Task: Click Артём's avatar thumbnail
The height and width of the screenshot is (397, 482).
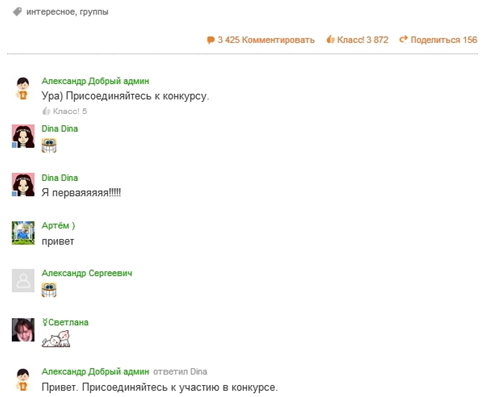Action: (x=23, y=233)
